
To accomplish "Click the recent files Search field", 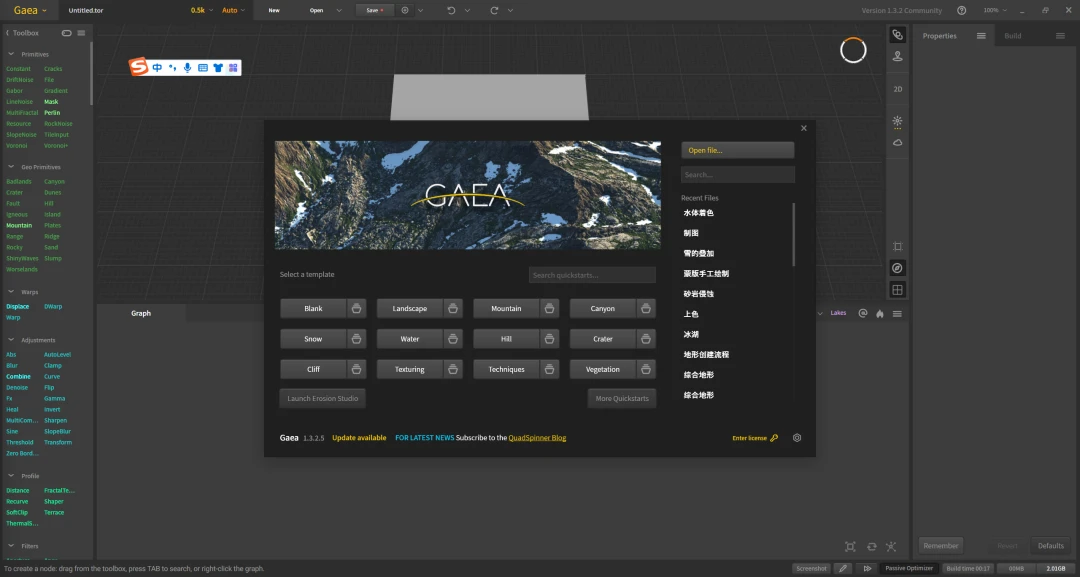I will [x=738, y=175].
